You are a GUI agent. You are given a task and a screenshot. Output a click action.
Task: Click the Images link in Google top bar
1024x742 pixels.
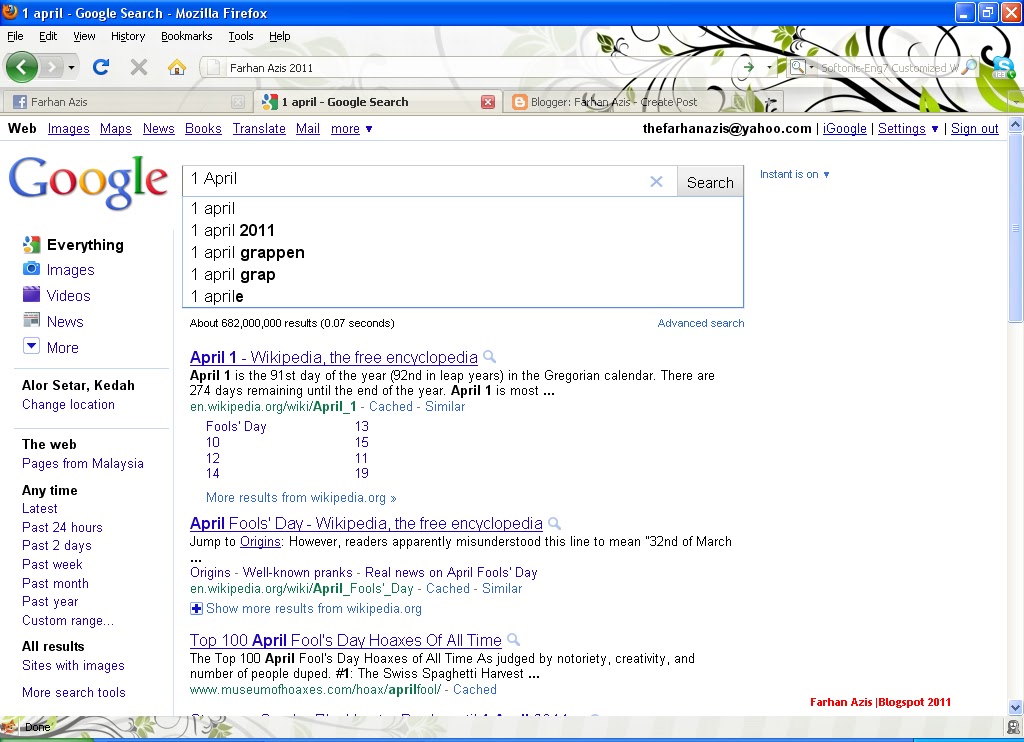69,129
